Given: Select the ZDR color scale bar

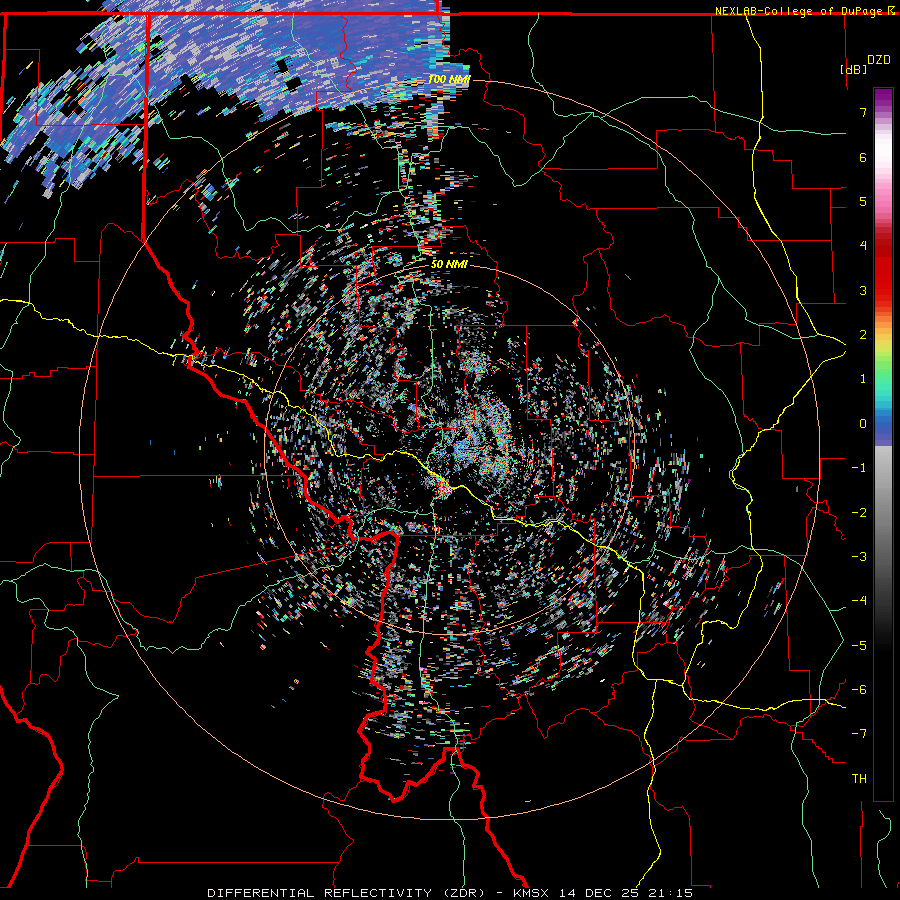Looking at the screenshot, I should click(x=883, y=444).
